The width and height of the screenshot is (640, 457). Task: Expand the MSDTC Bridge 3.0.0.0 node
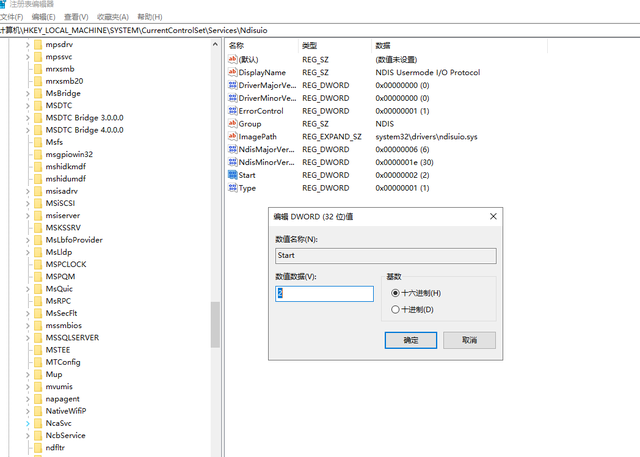(28, 118)
